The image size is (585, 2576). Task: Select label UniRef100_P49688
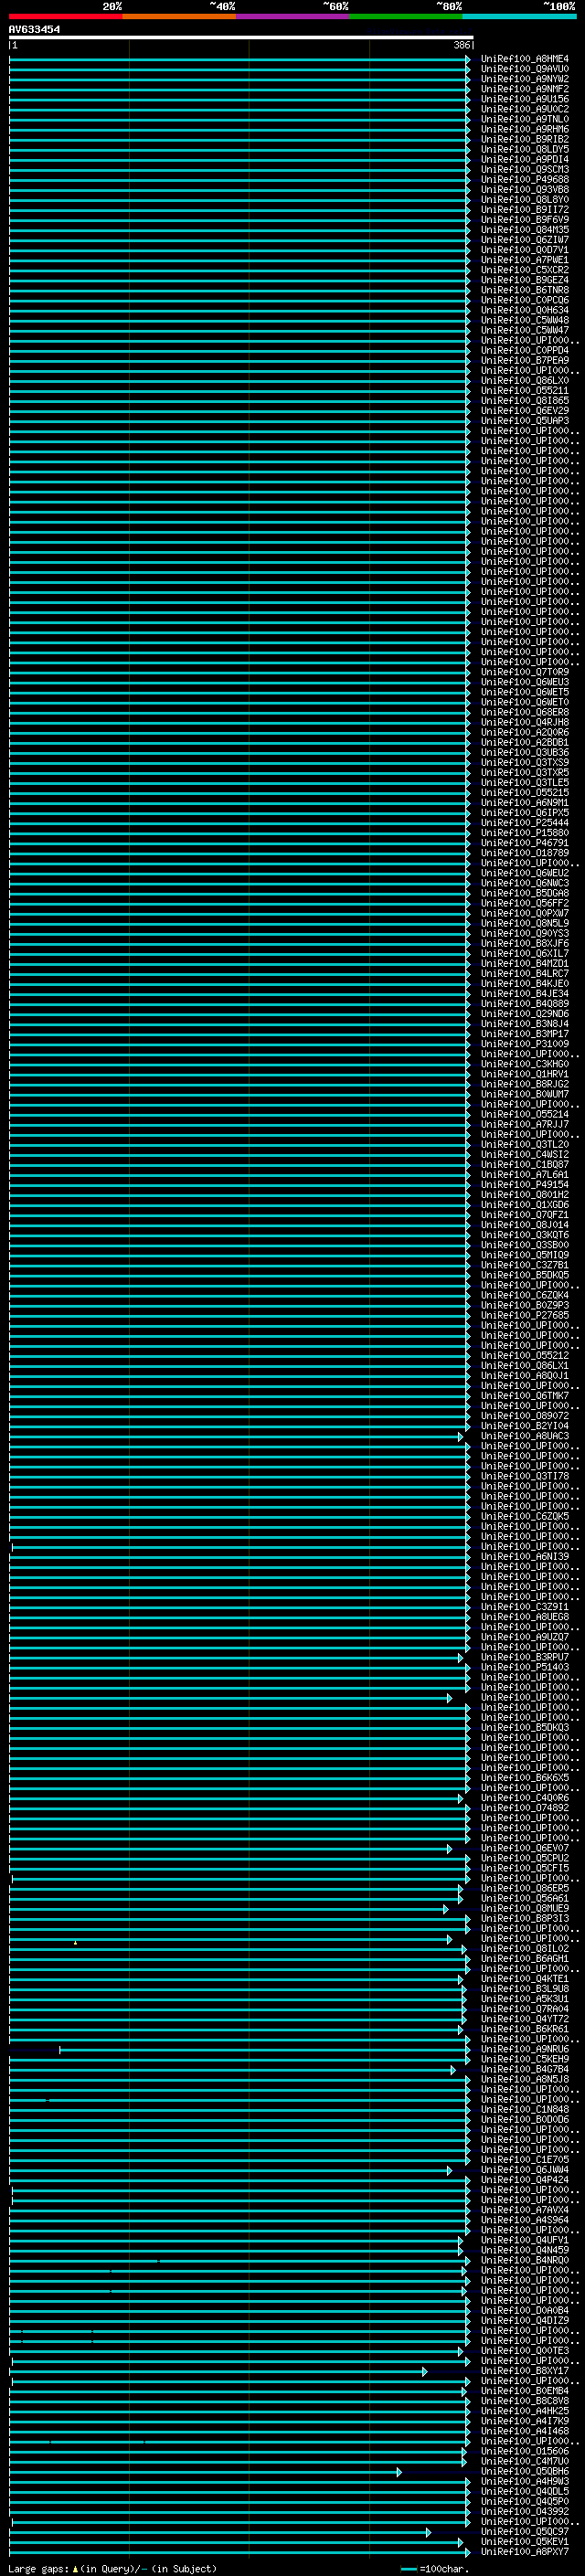tap(524, 180)
